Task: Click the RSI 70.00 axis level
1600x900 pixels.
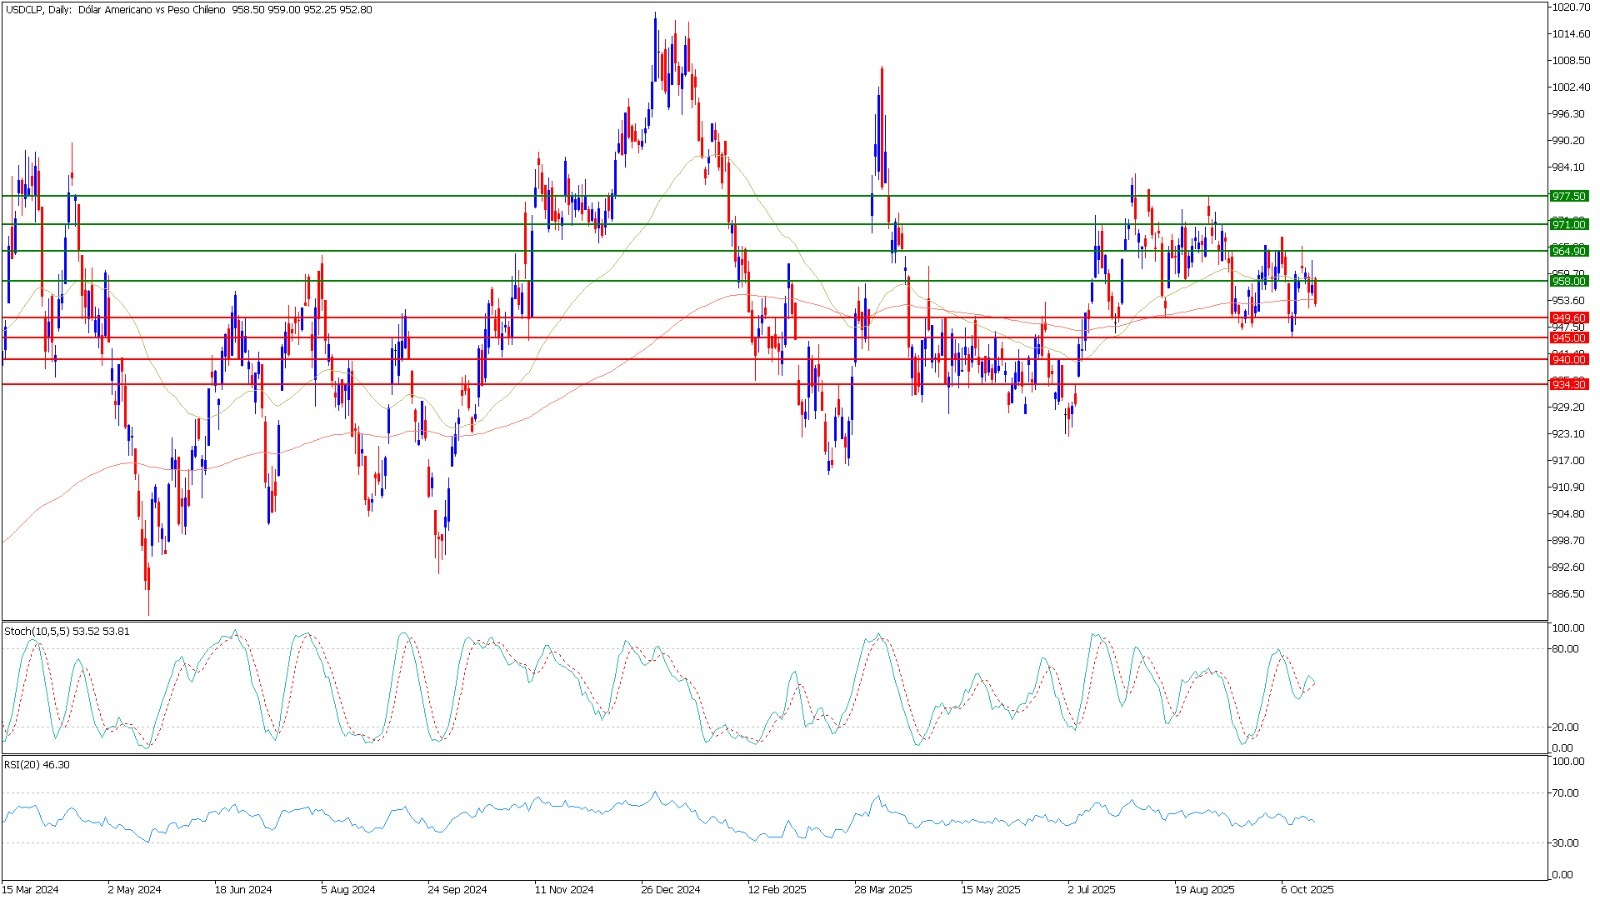Action: click(x=1567, y=793)
